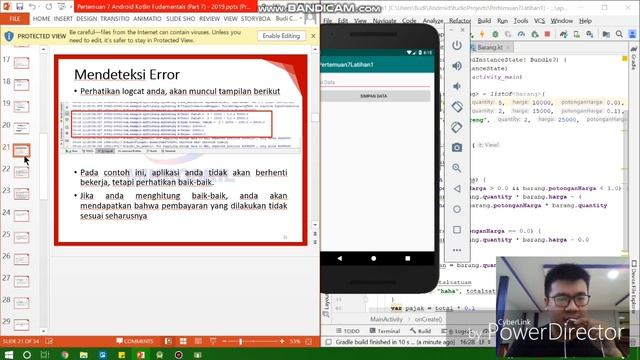
Task: Open File Explorer from taskbar
Action: (x=84, y=355)
